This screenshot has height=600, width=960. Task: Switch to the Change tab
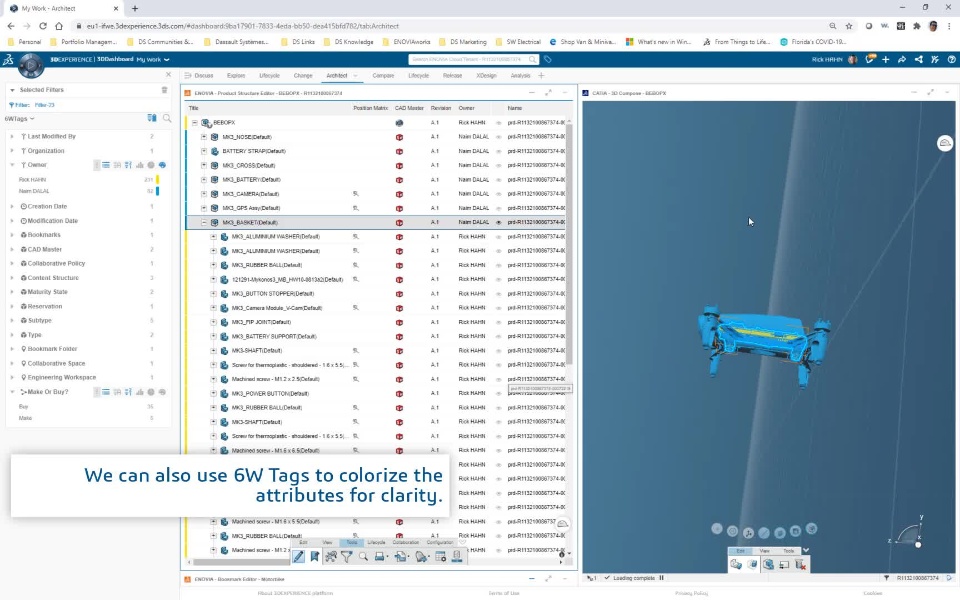point(303,76)
